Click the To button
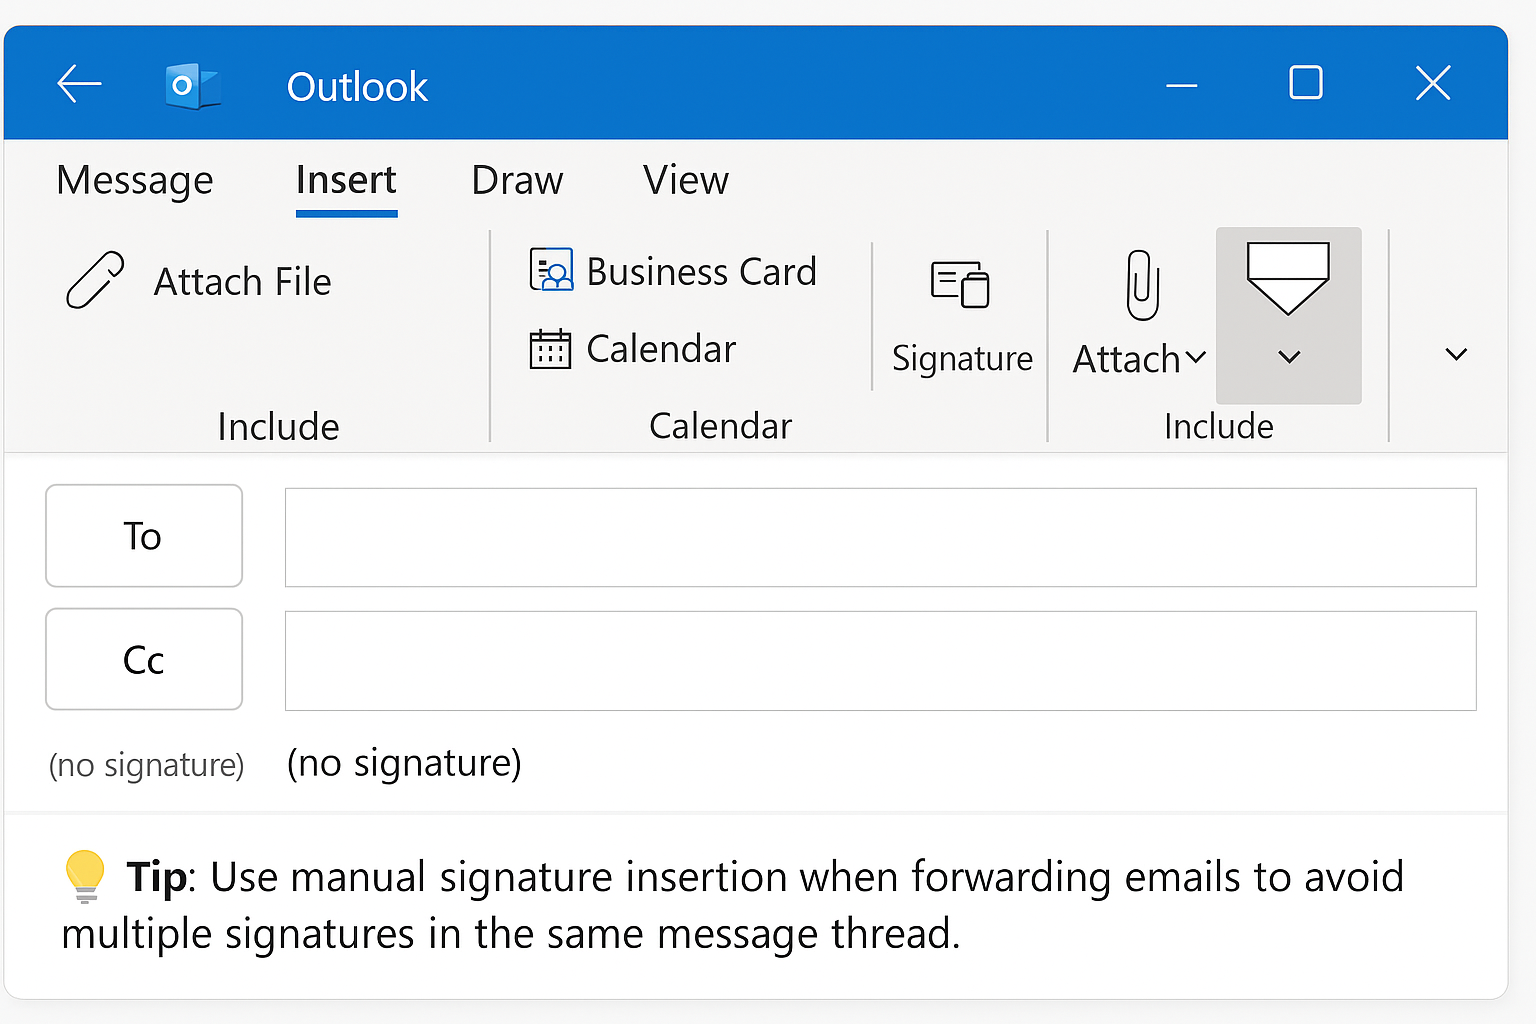This screenshot has width=1536, height=1024. 143,536
